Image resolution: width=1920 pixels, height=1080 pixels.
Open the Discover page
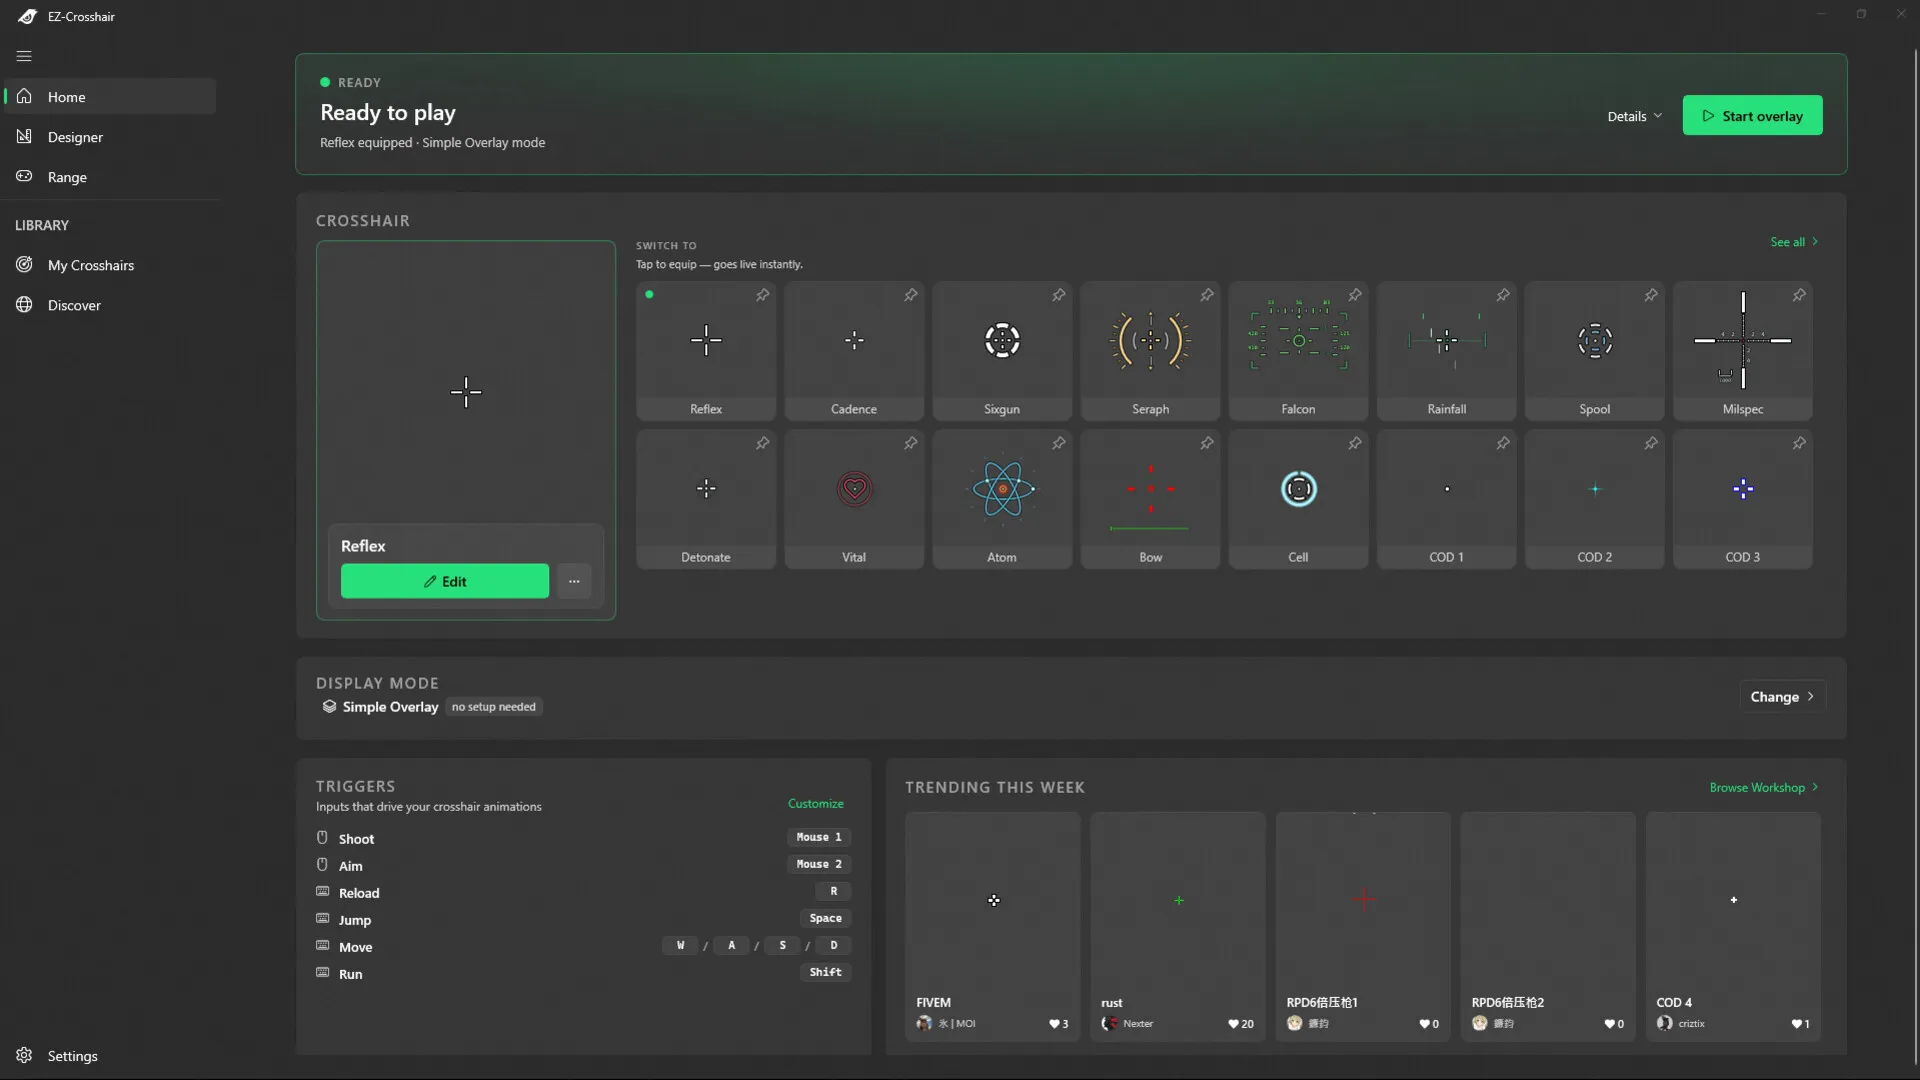110,305
